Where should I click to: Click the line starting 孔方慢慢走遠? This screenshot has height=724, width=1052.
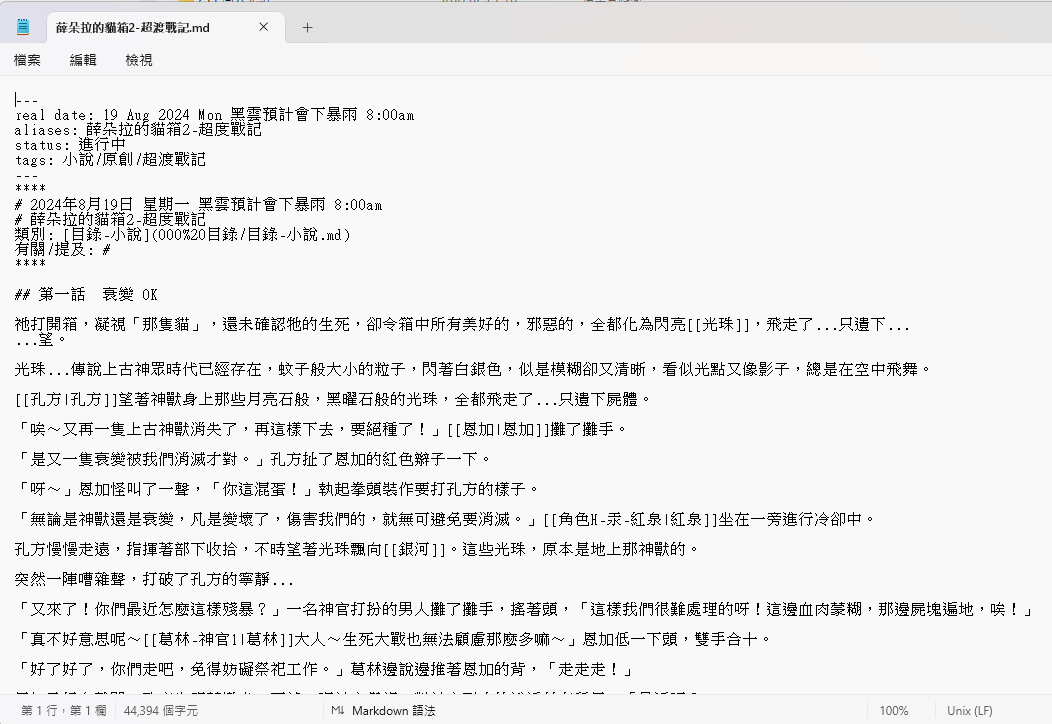point(357,549)
